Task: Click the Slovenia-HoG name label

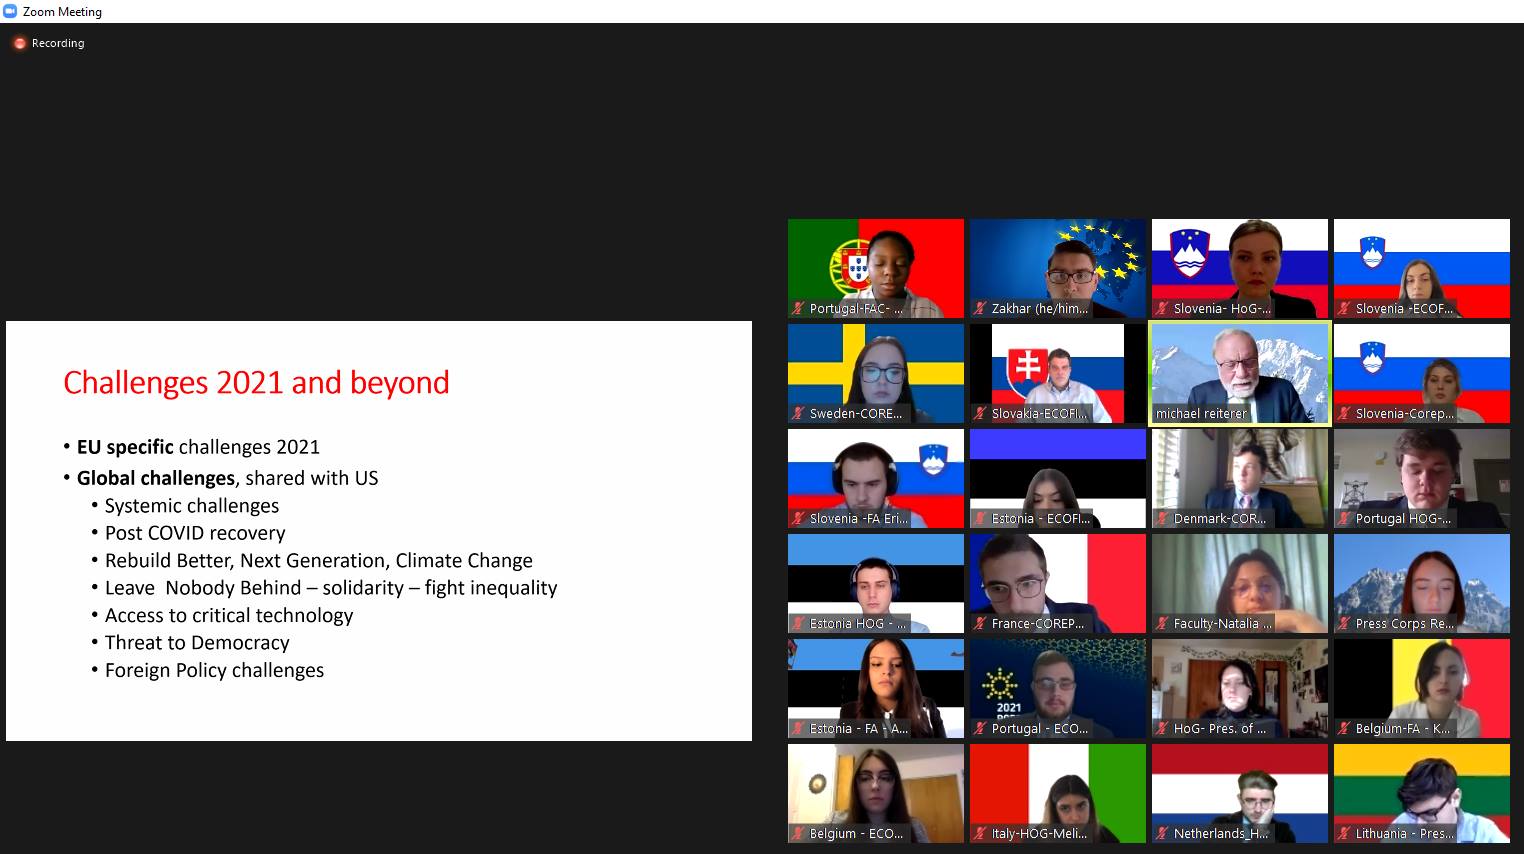Action: [1221, 309]
